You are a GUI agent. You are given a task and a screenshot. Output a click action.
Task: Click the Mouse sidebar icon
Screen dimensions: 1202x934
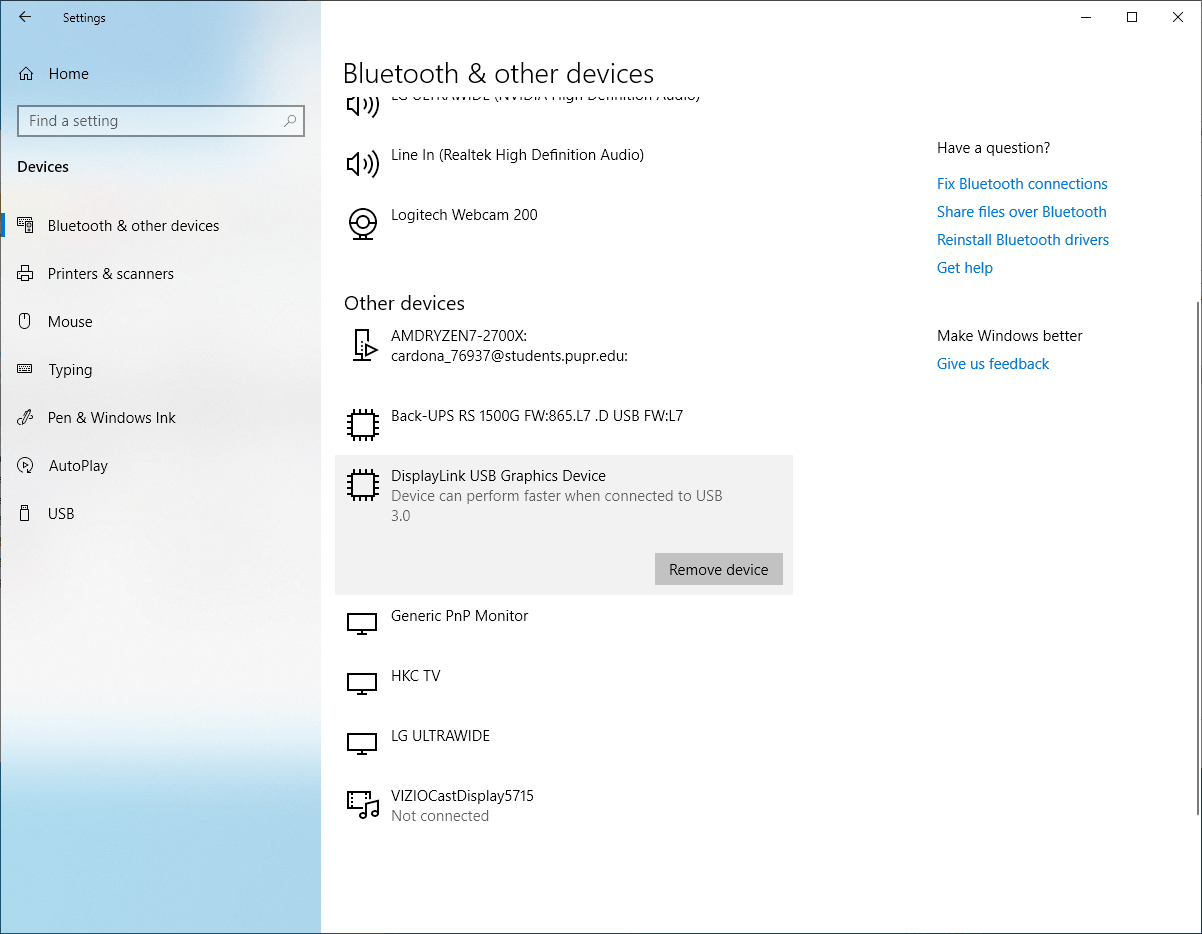[x=26, y=322]
